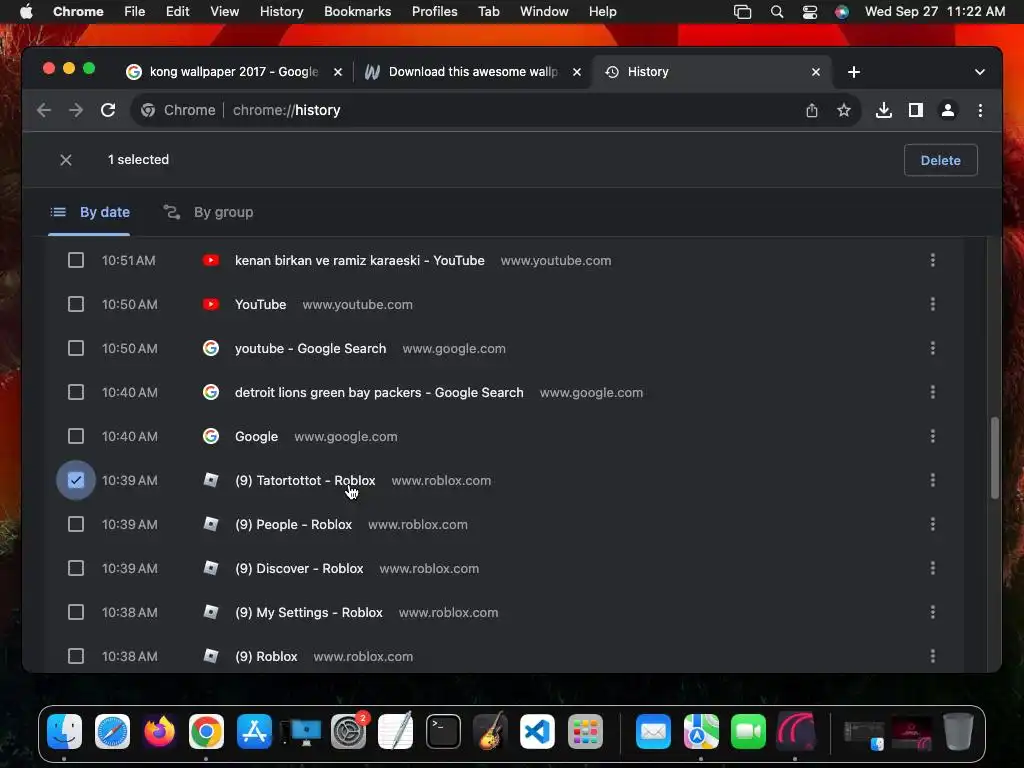Open the History menu in menu bar
Image resolution: width=1024 pixels, height=768 pixels.
coord(281,12)
